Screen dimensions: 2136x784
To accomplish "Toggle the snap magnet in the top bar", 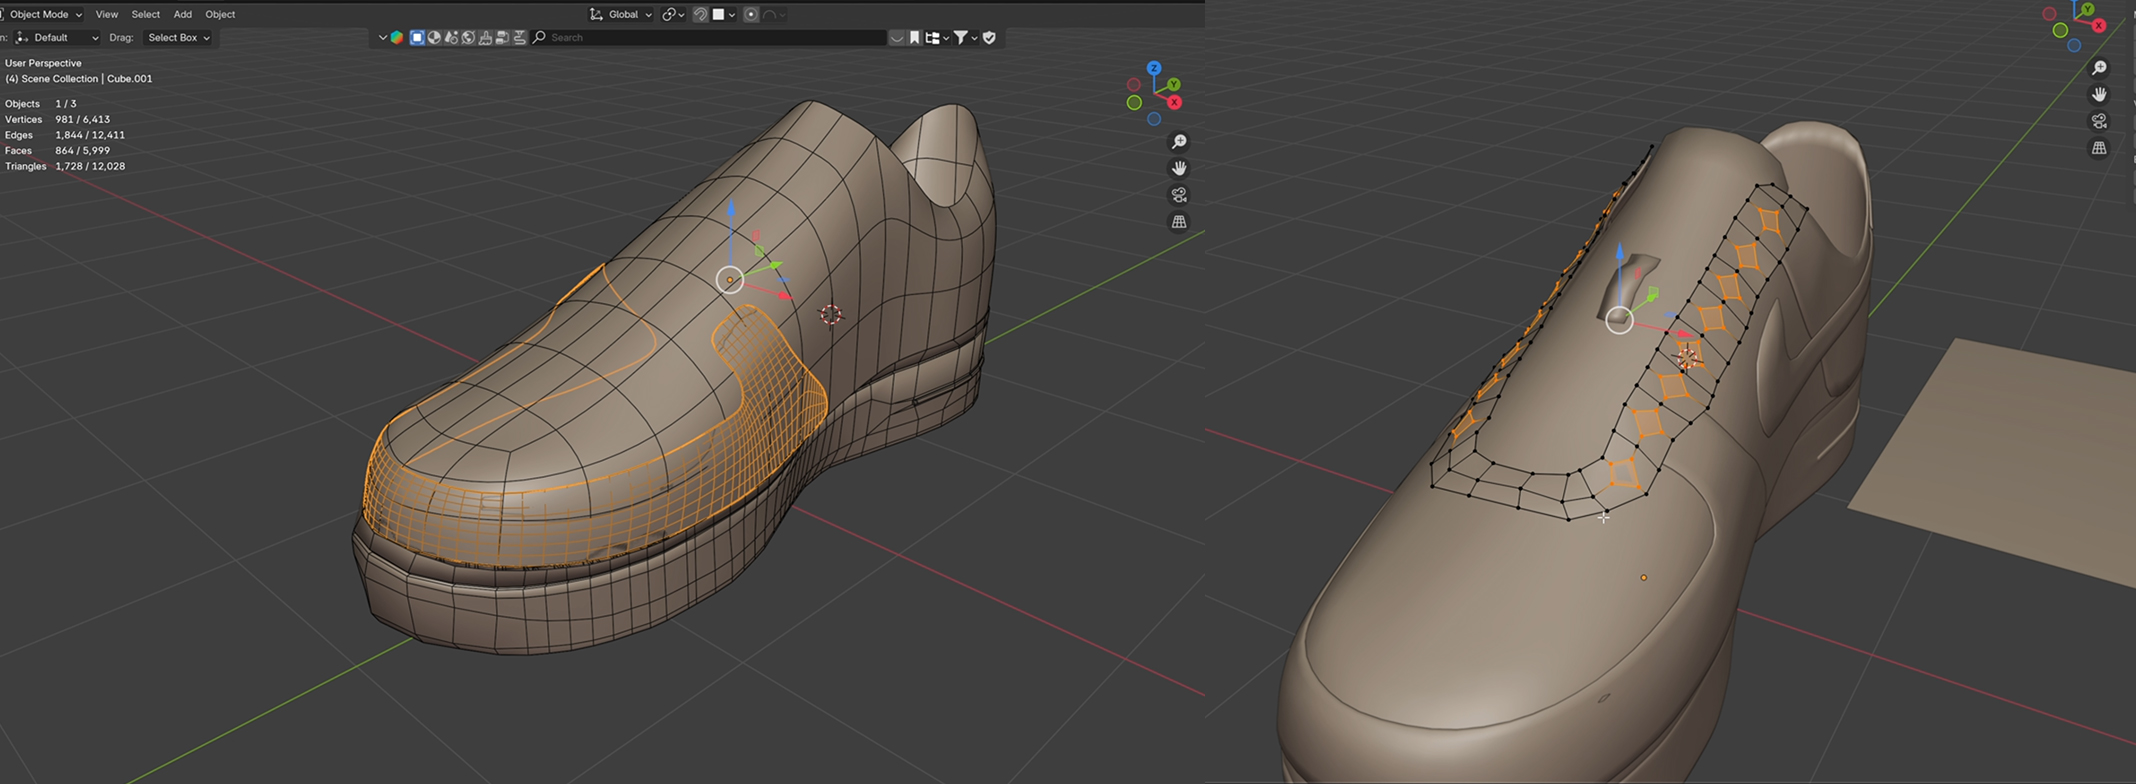I will pos(700,14).
